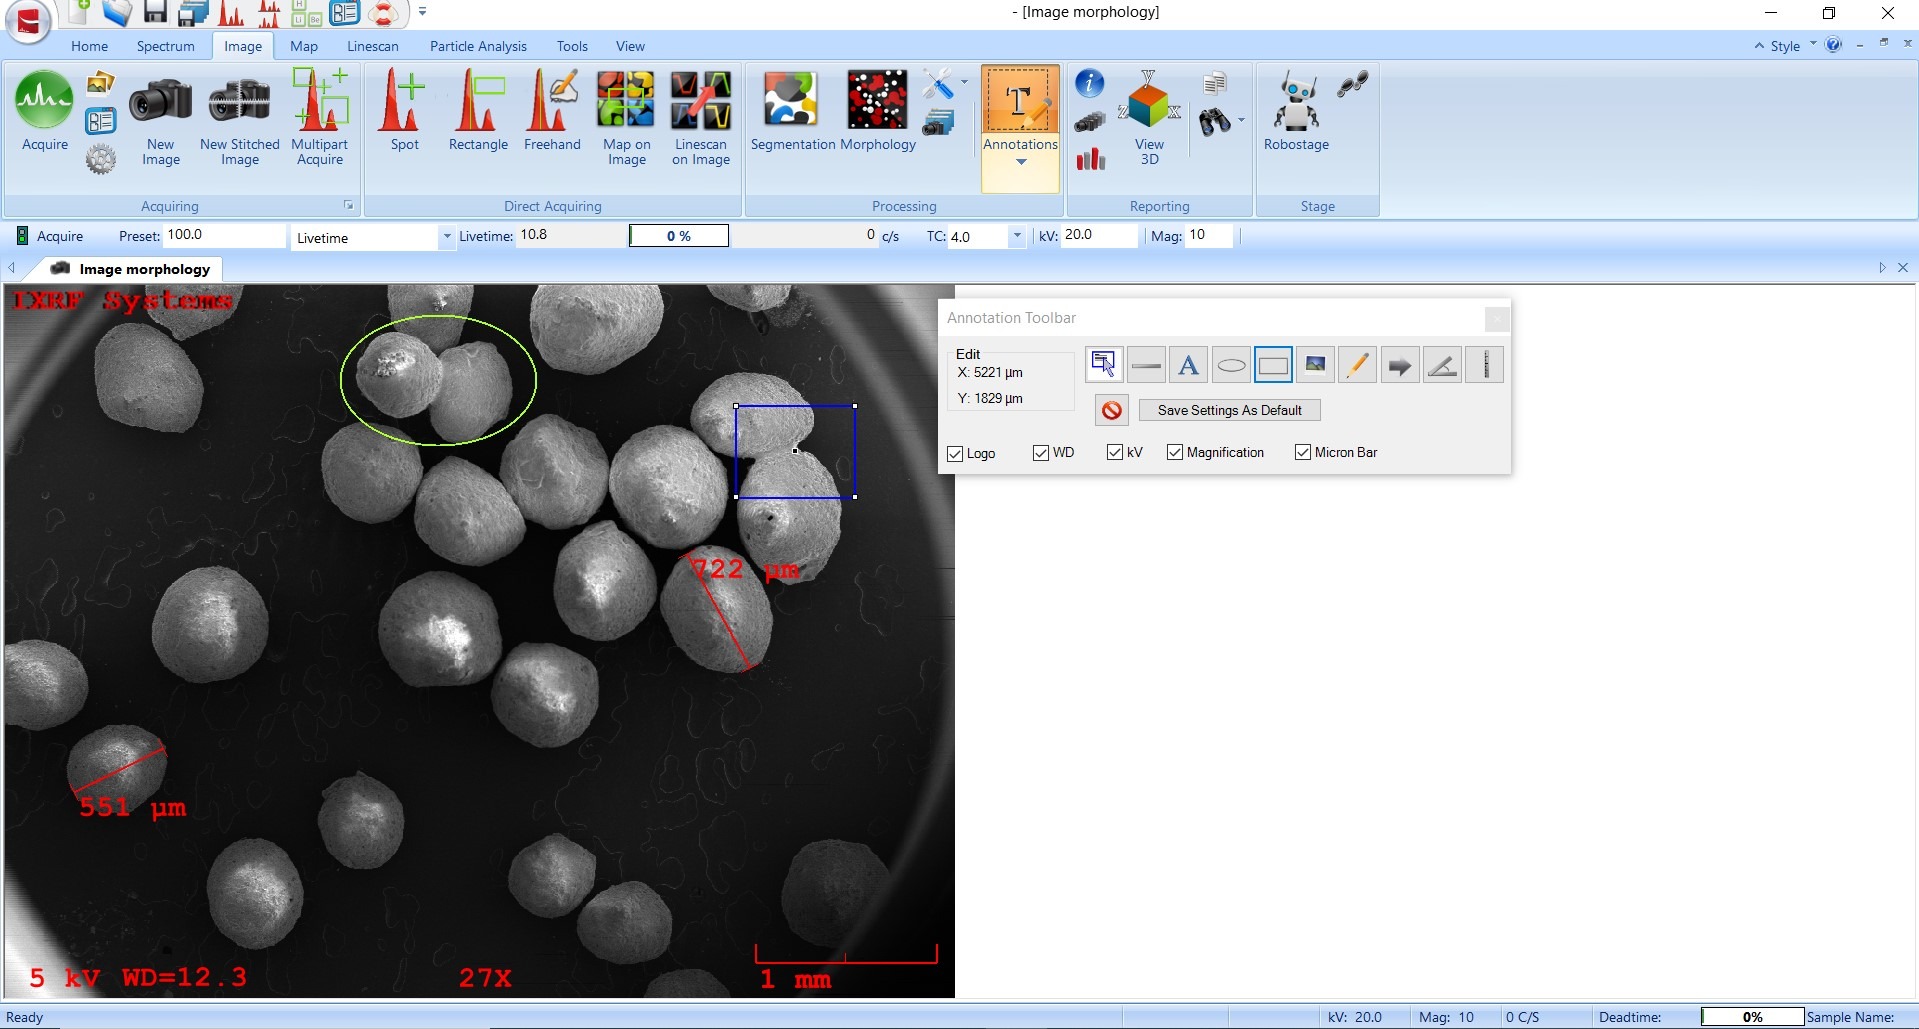The height and width of the screenshot is (1029, 1919).
Task: Expand the Acquiring group dialog launcher
Action: tap(349, 205)
